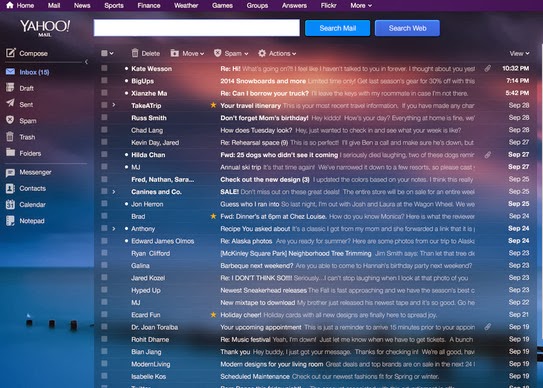Click the Home house icon in top bar
This screenshot has width=543, height=388.
click(10, 5)
